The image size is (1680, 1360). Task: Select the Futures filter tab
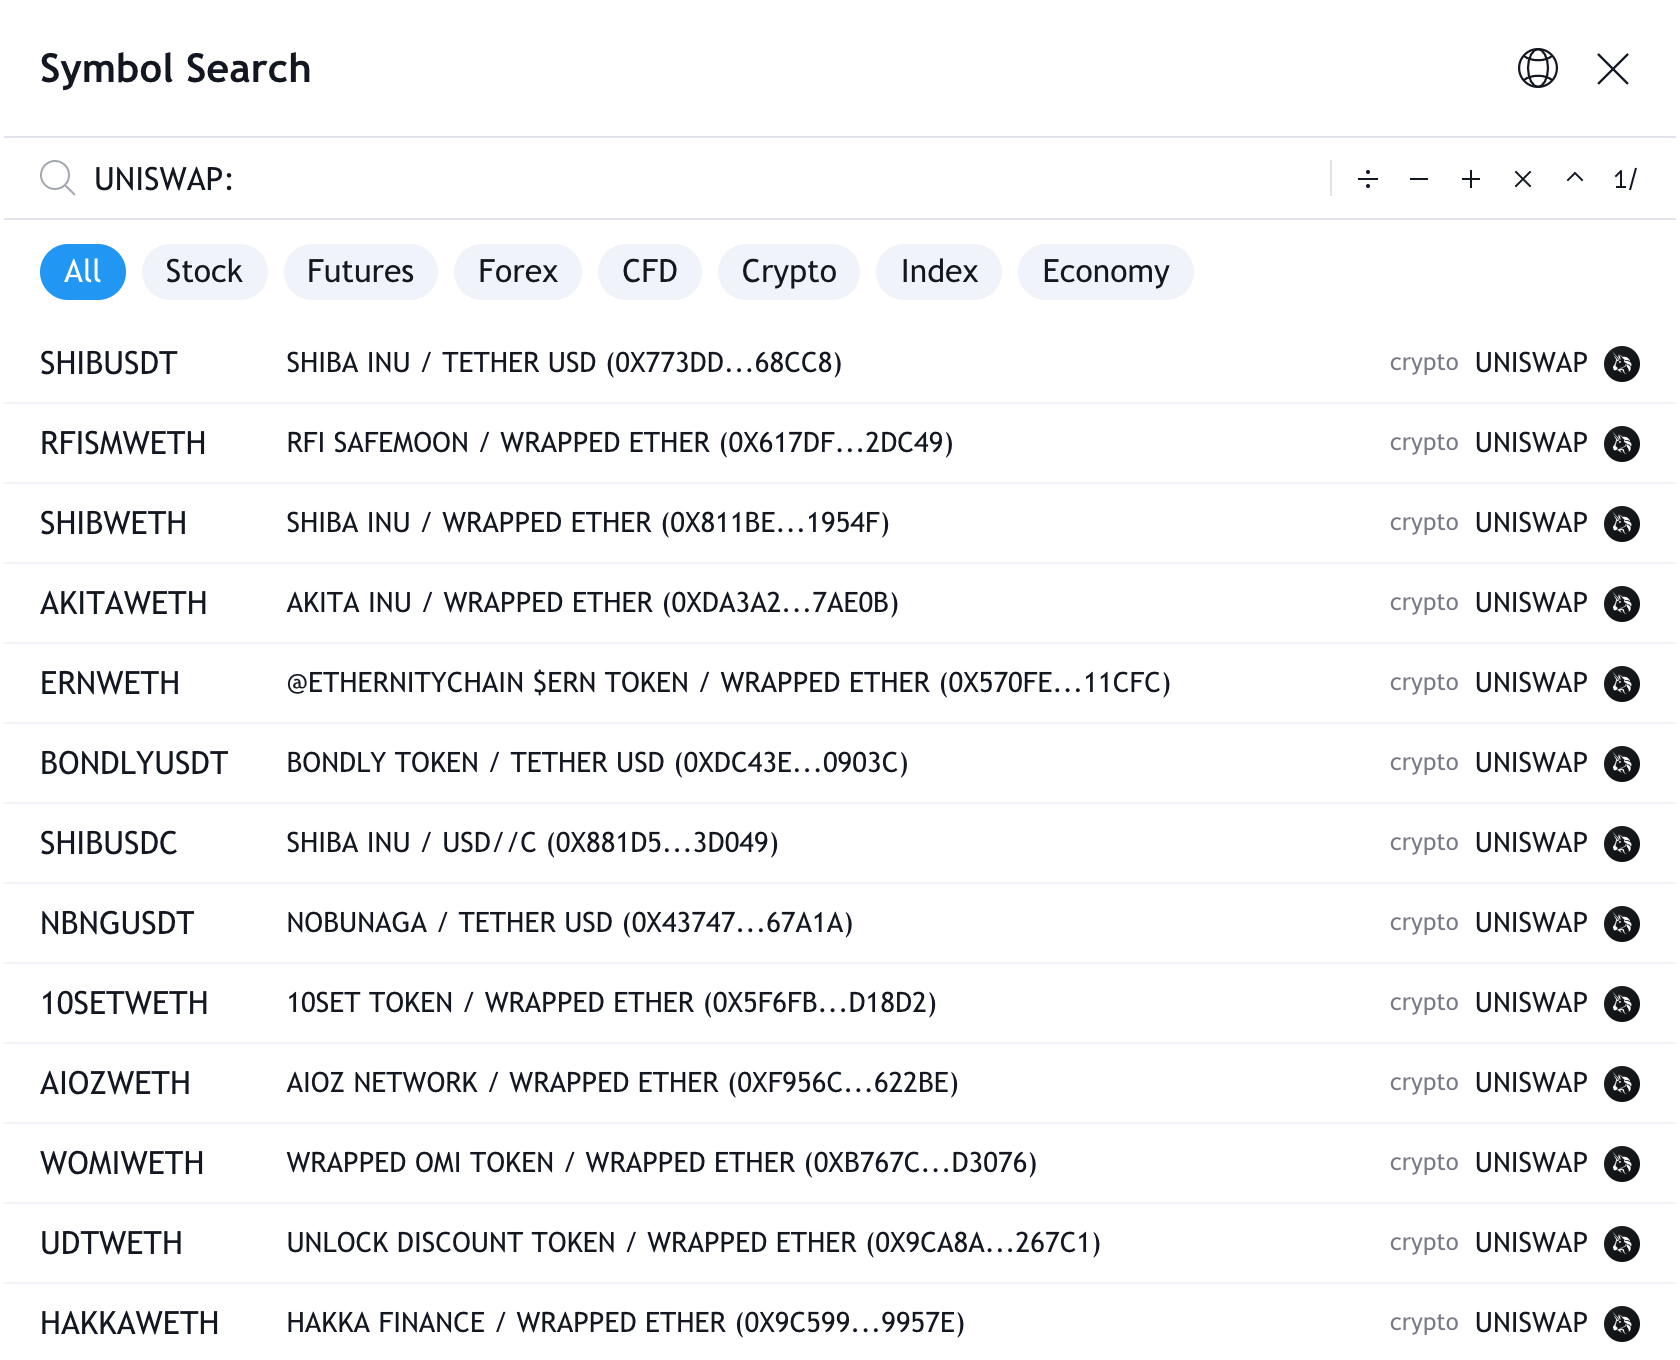click(360, 272)
